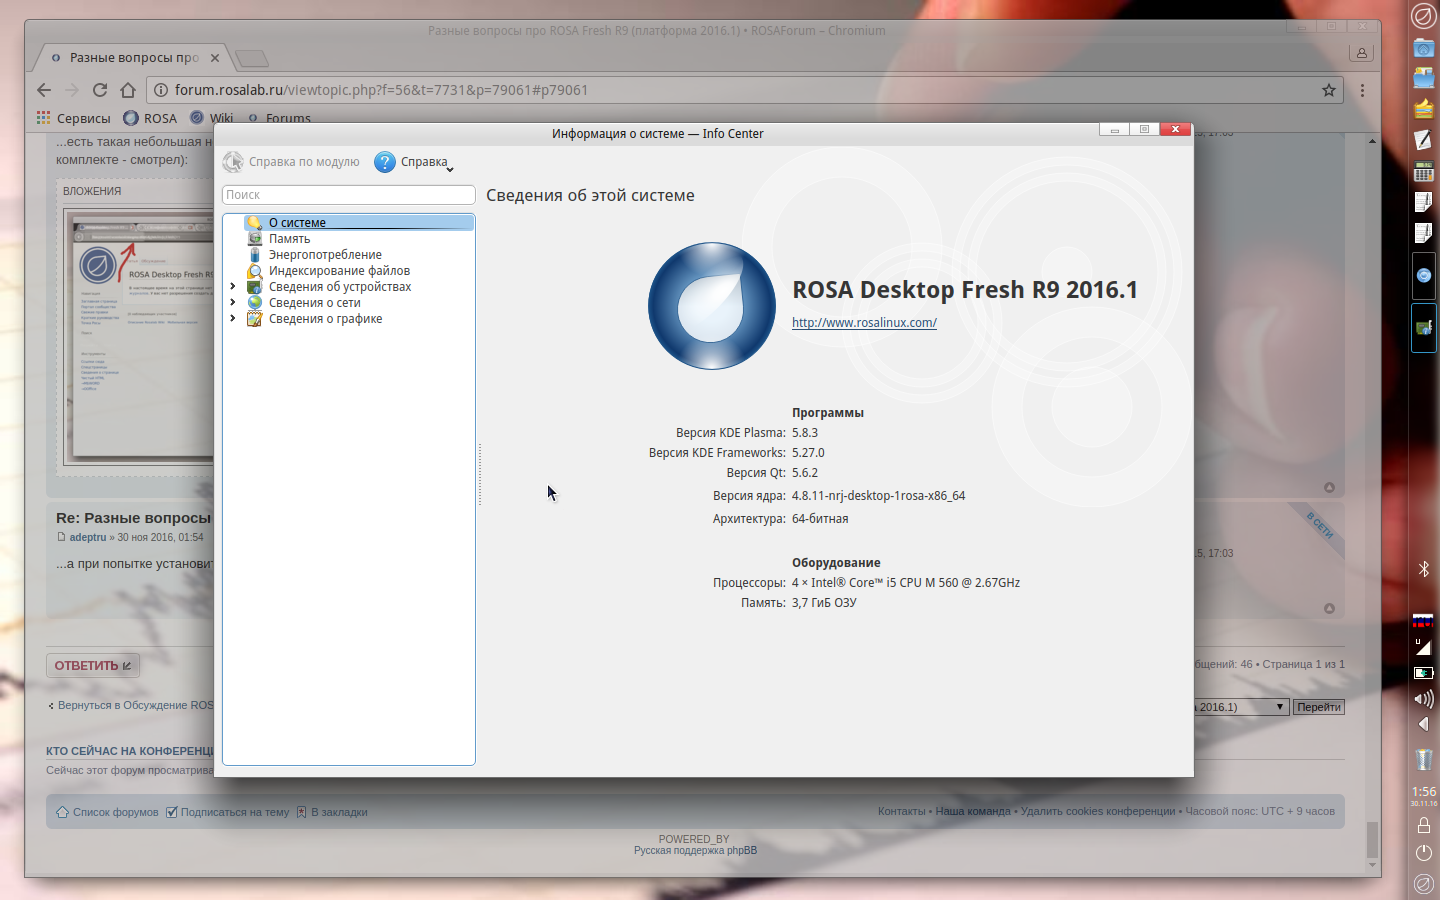Viewport: 1440px width, 900px height.
Task: Select the Info Center task in the panel
Action: (x=1424, y=328)
